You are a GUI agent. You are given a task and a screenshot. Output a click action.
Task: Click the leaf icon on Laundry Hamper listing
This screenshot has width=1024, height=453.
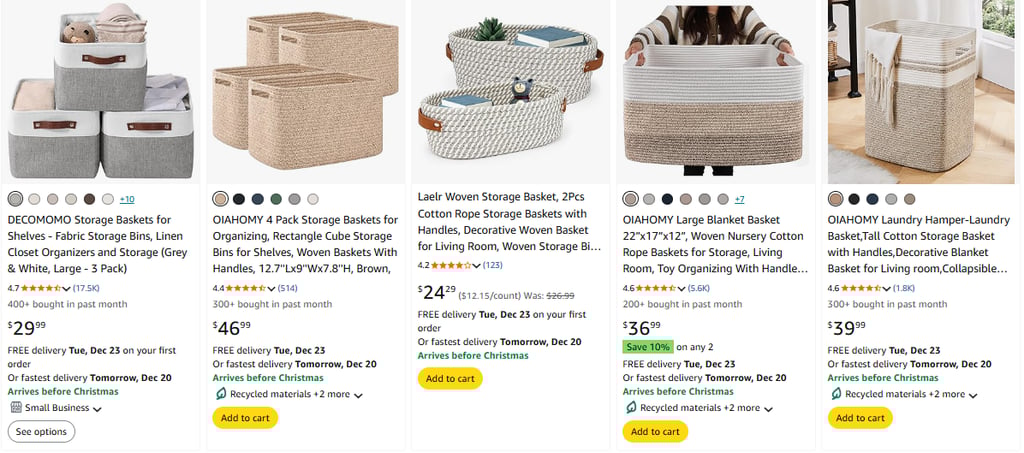[x=835, y=394]
